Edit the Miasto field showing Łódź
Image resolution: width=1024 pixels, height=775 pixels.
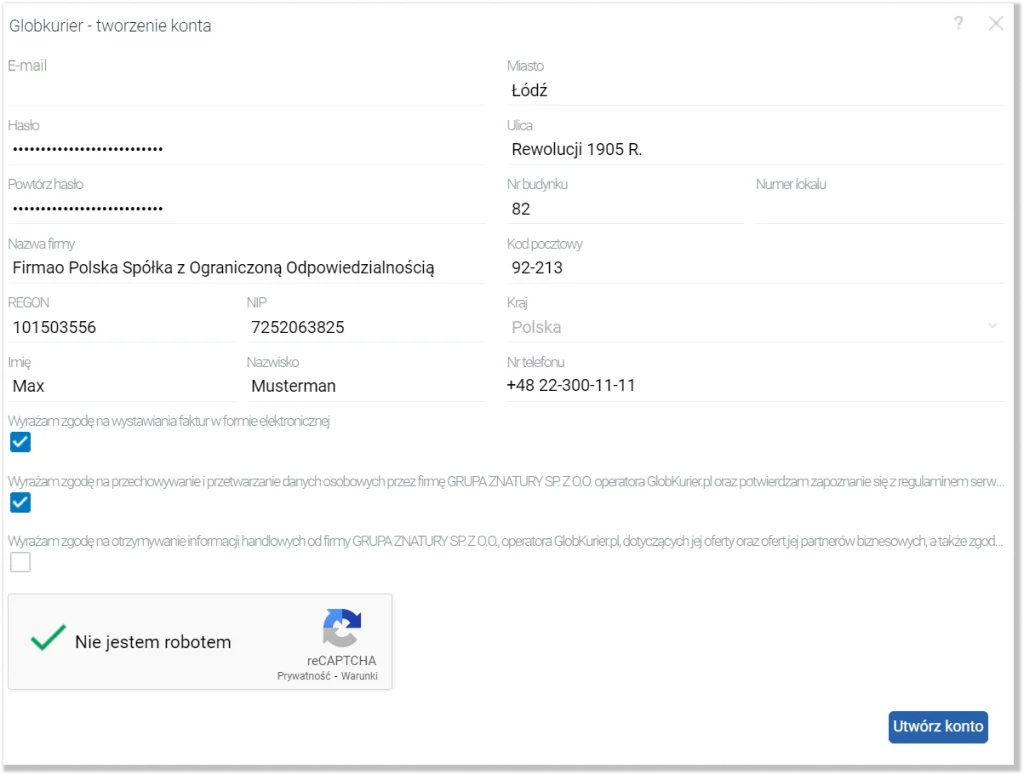click(756, 90)
